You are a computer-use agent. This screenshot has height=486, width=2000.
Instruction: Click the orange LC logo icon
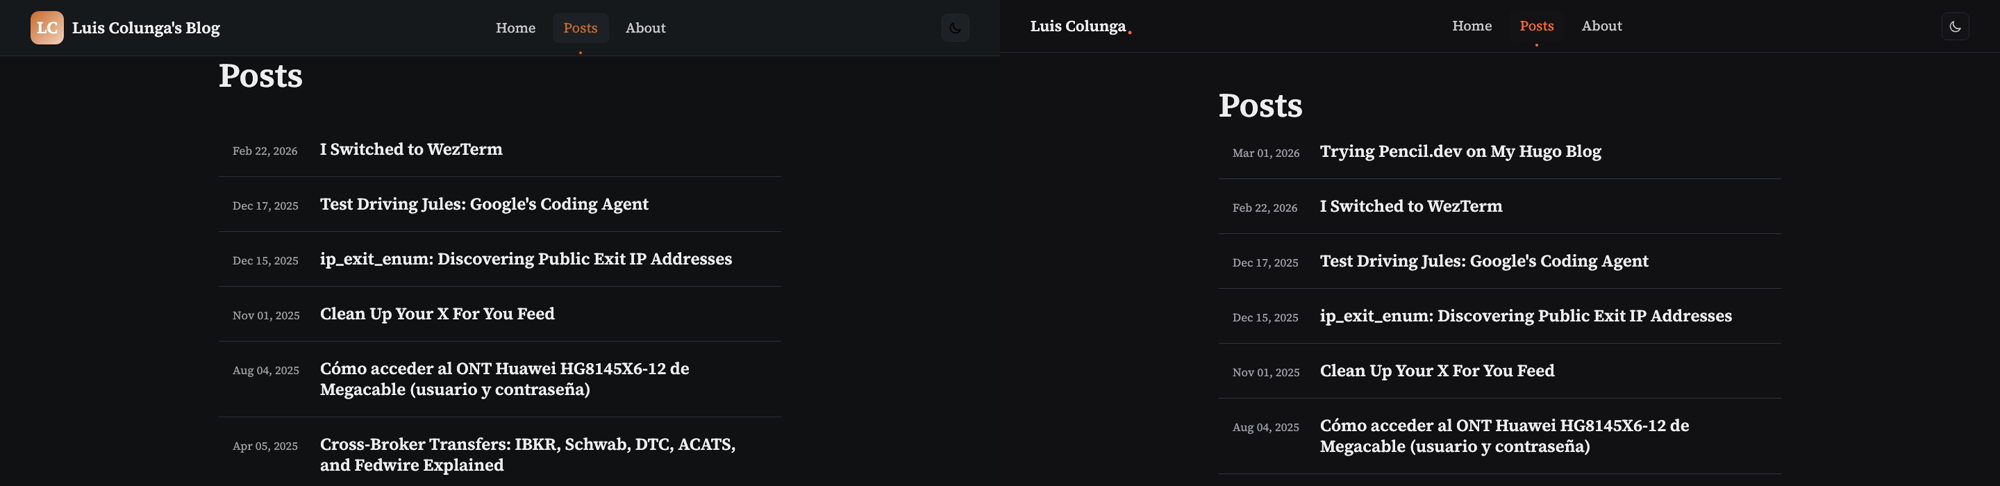pyautogui.click(x=47, y=28)
